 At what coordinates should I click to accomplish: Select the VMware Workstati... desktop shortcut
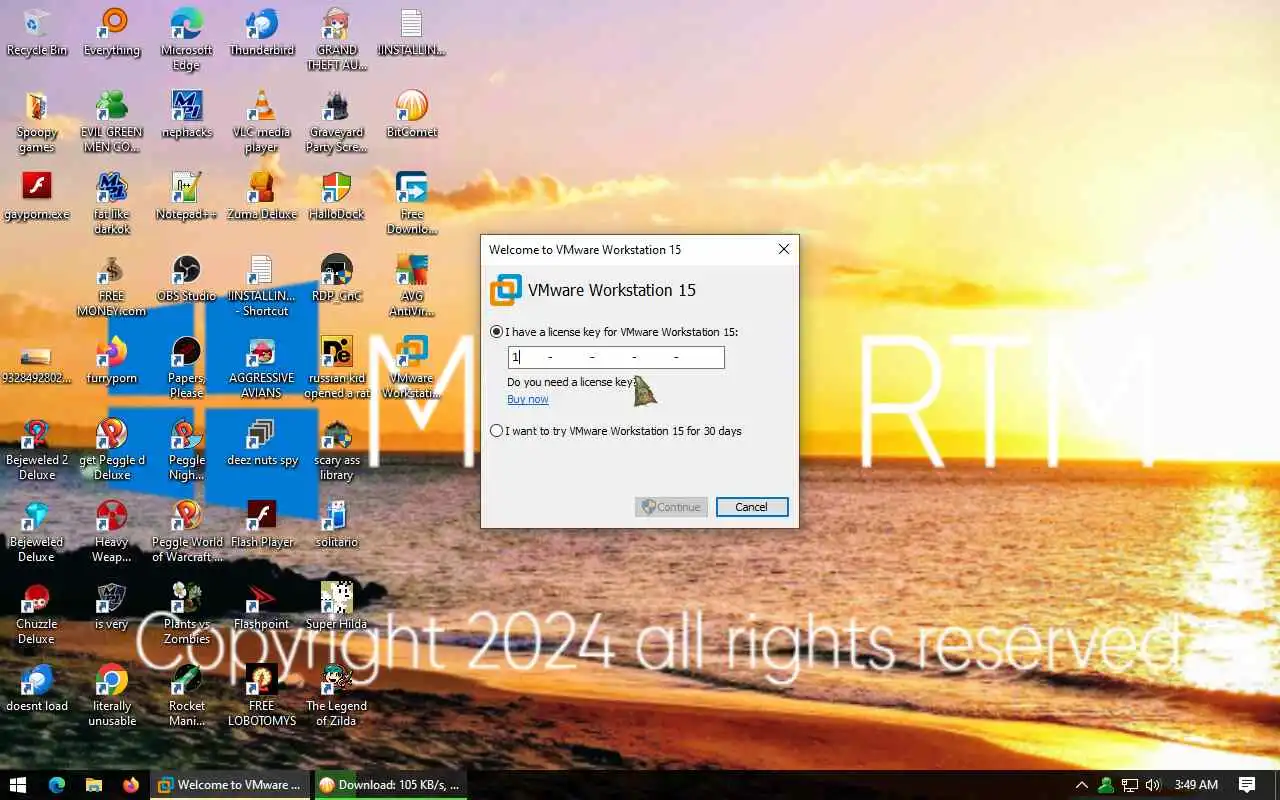(412, 367)
